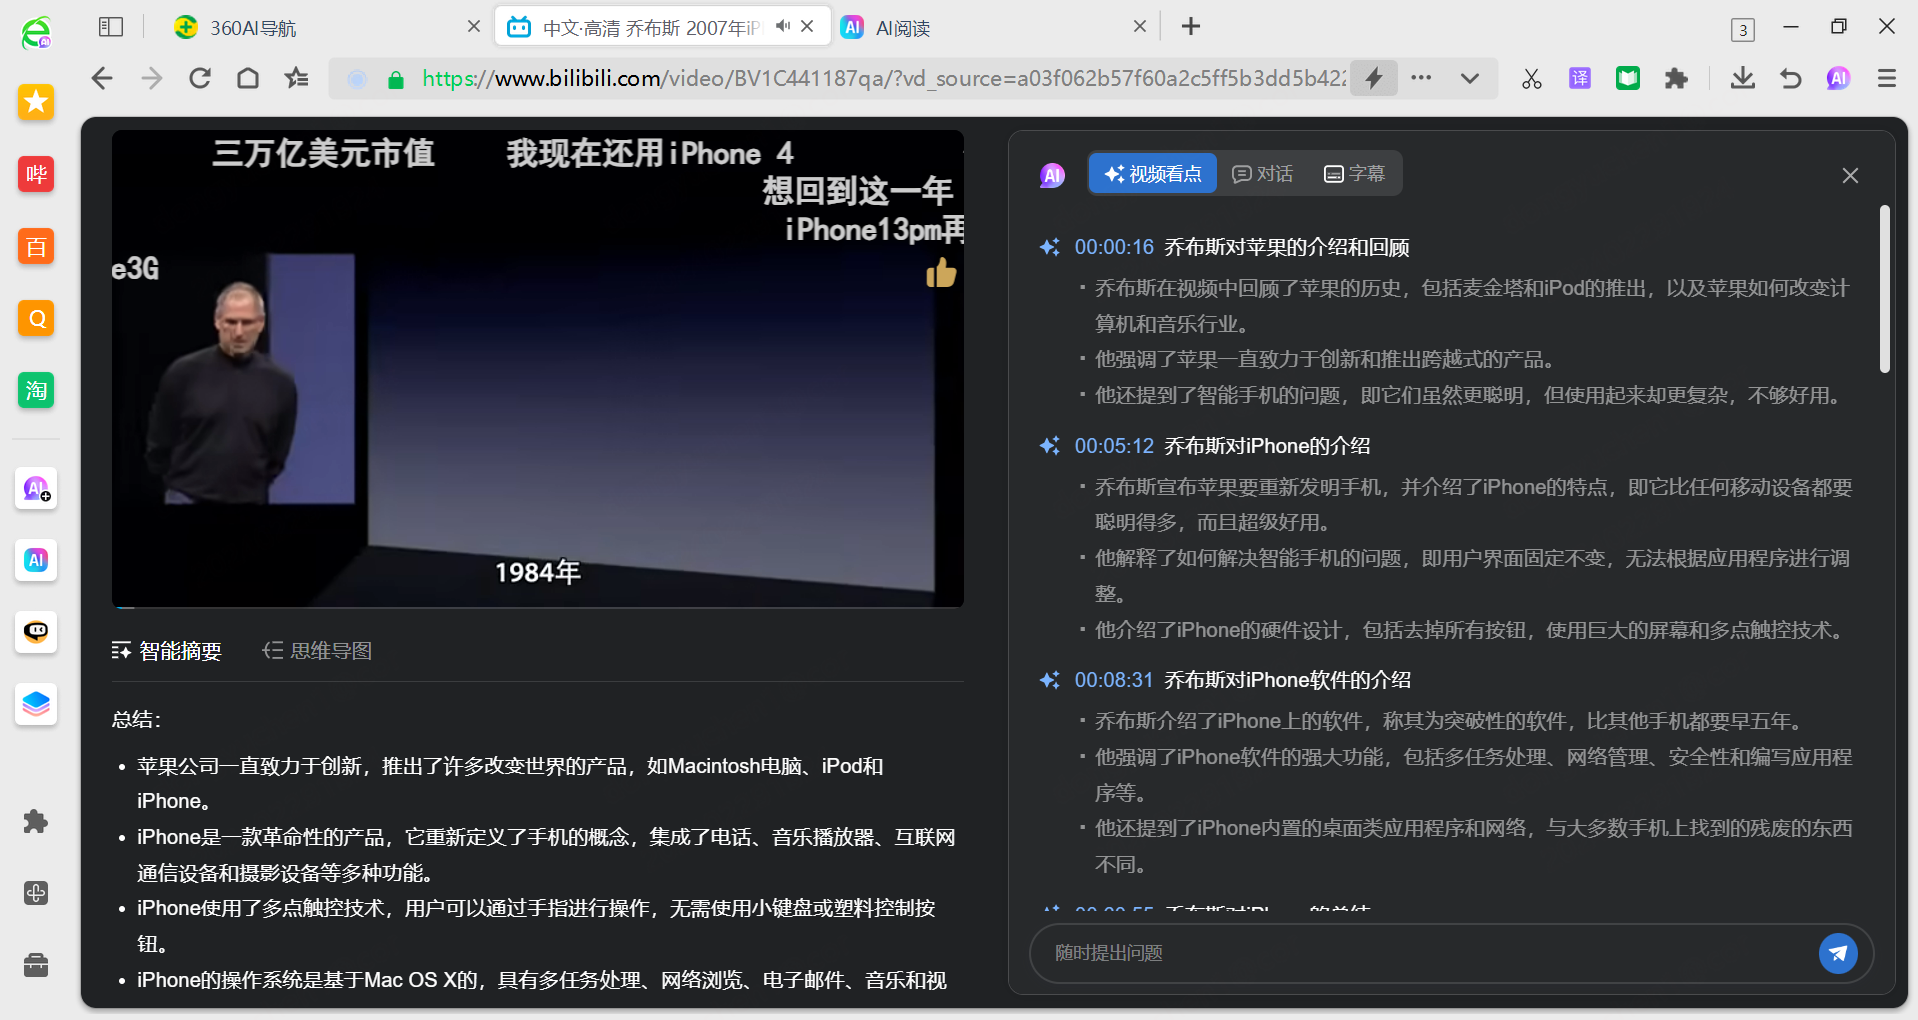Mute audio on the Bilibili tab

(x=782, y=26)
